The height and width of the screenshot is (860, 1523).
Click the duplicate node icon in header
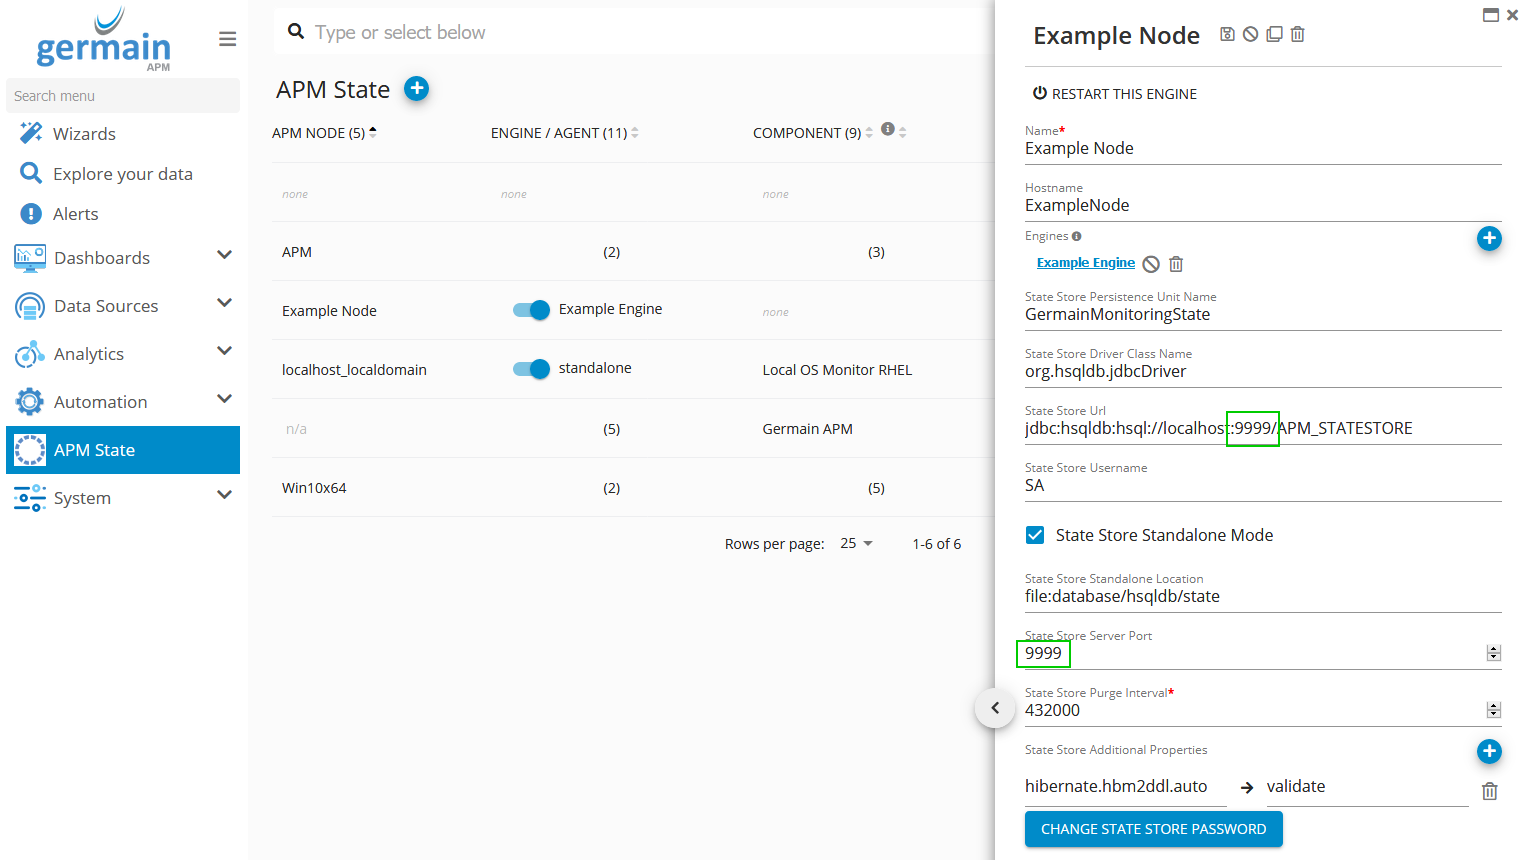tap(1274, 34)
